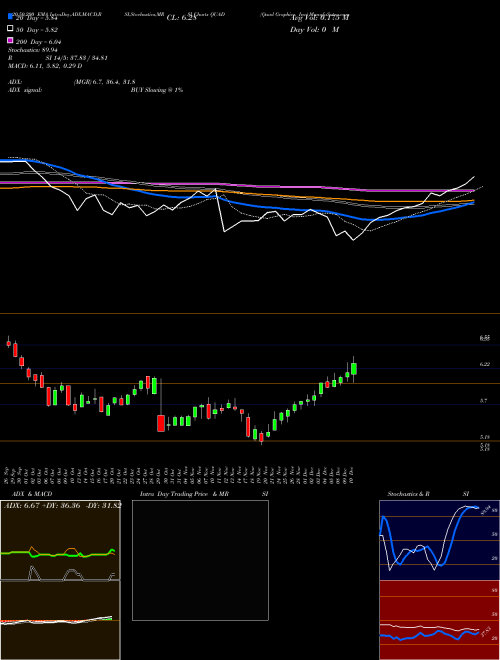Click the 'Day Vol: 0 M' label
Image resolution: width=500 pixels, height=660 pixels.
tap(314, 30)
